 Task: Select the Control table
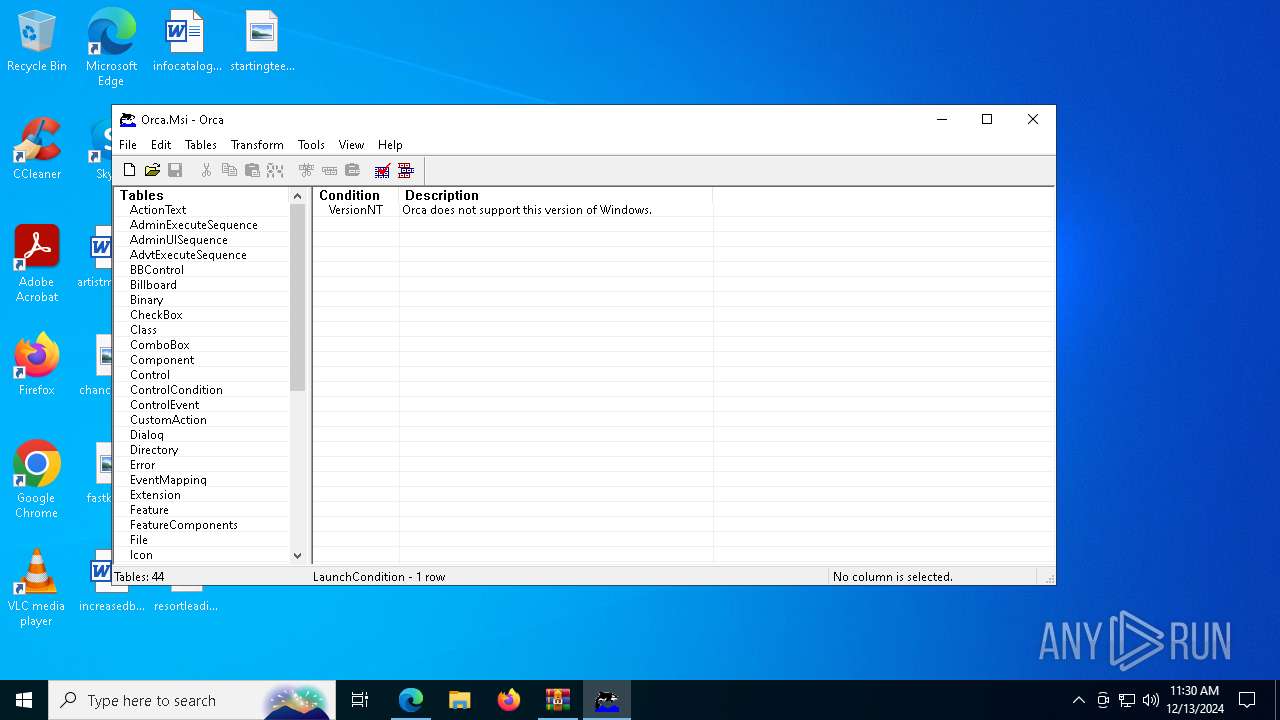tap(150, 375)
